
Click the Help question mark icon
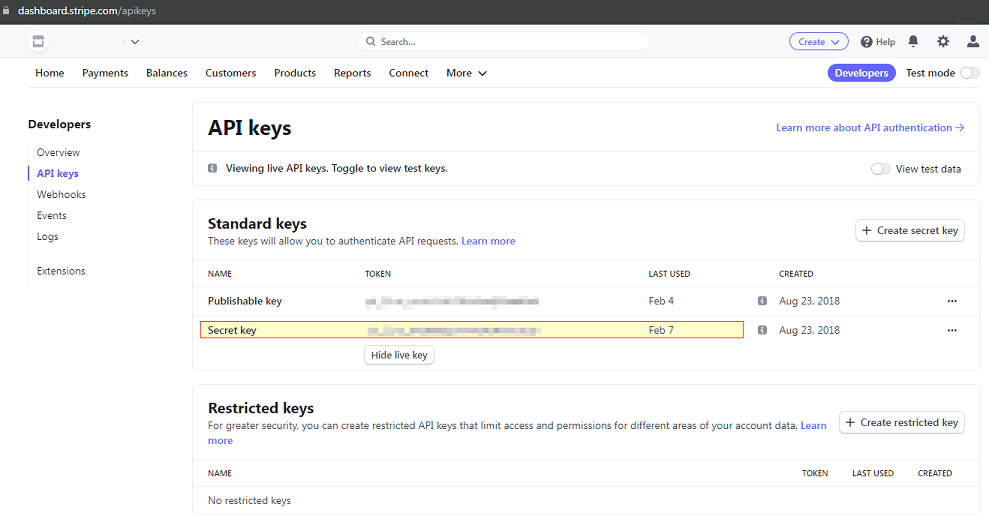point(866,42)
